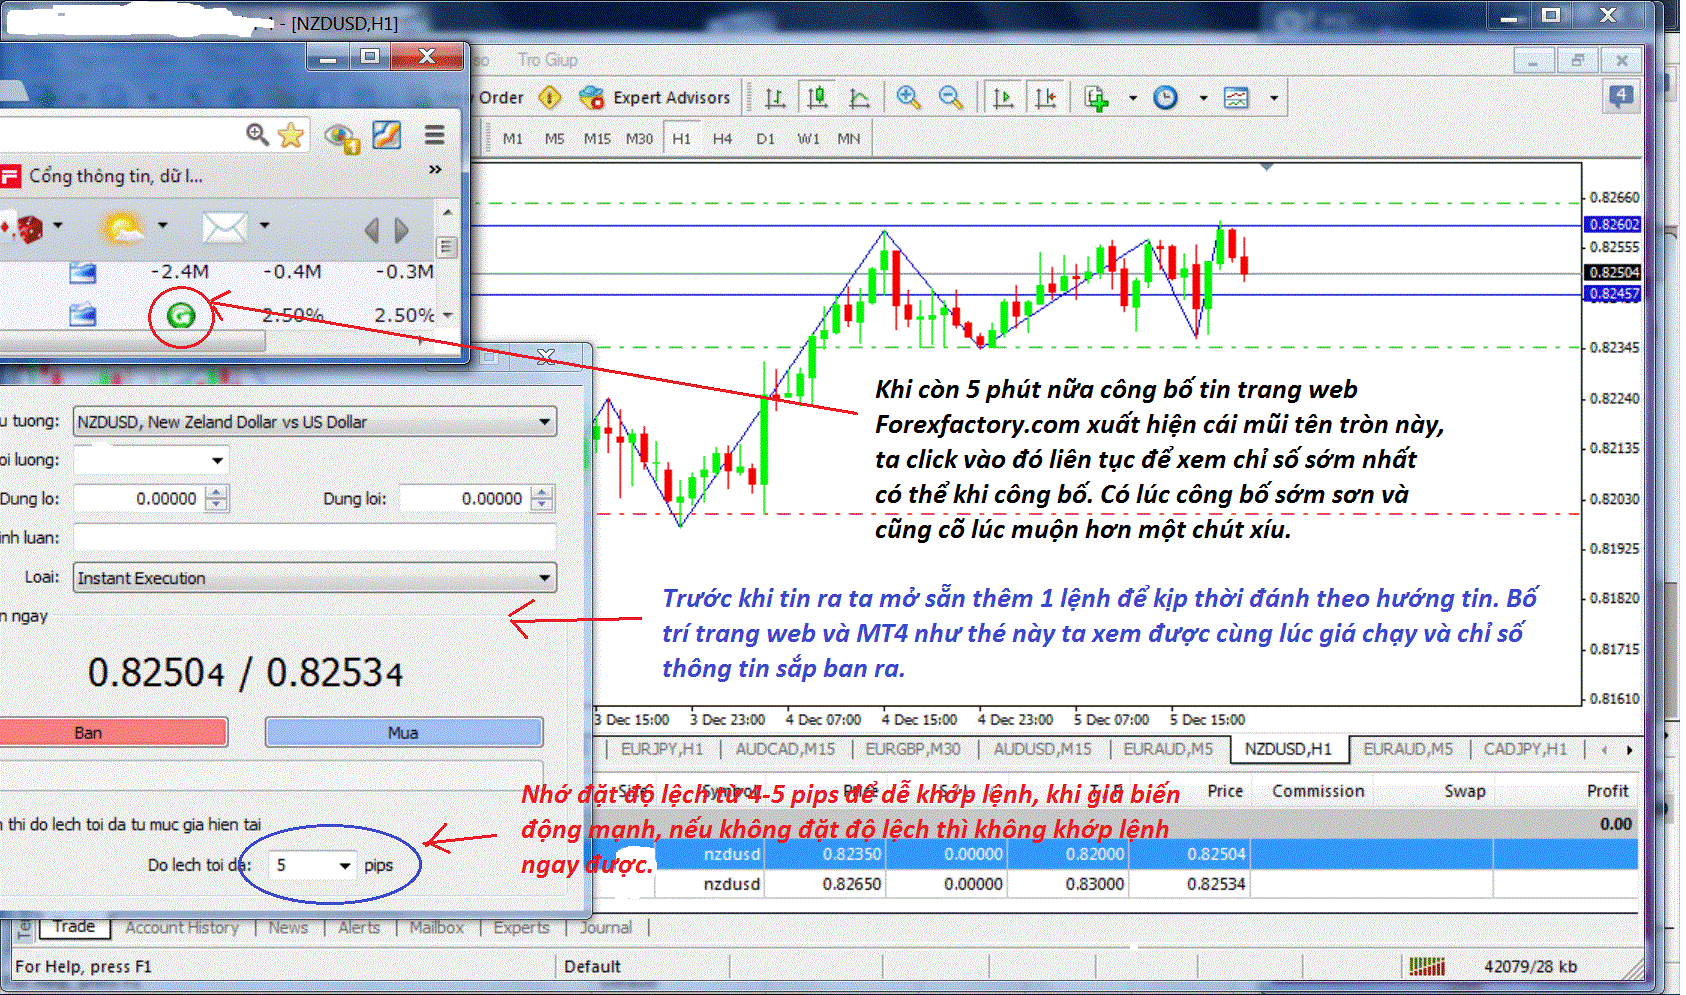
Task: Switch to AUDCAD,M15 chart tab
Action: 785,749
